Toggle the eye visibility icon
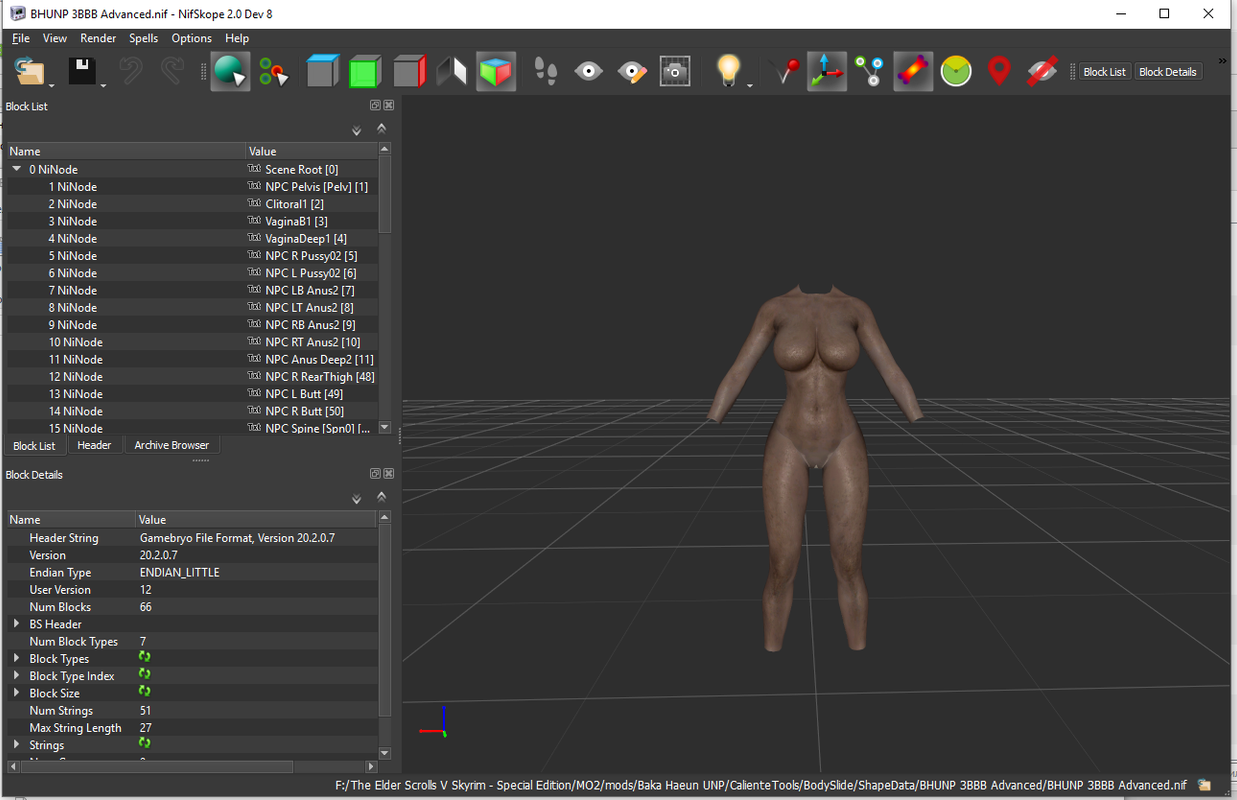The width and height of the screenshot is (1237, 800). click(x=589, y=72)
